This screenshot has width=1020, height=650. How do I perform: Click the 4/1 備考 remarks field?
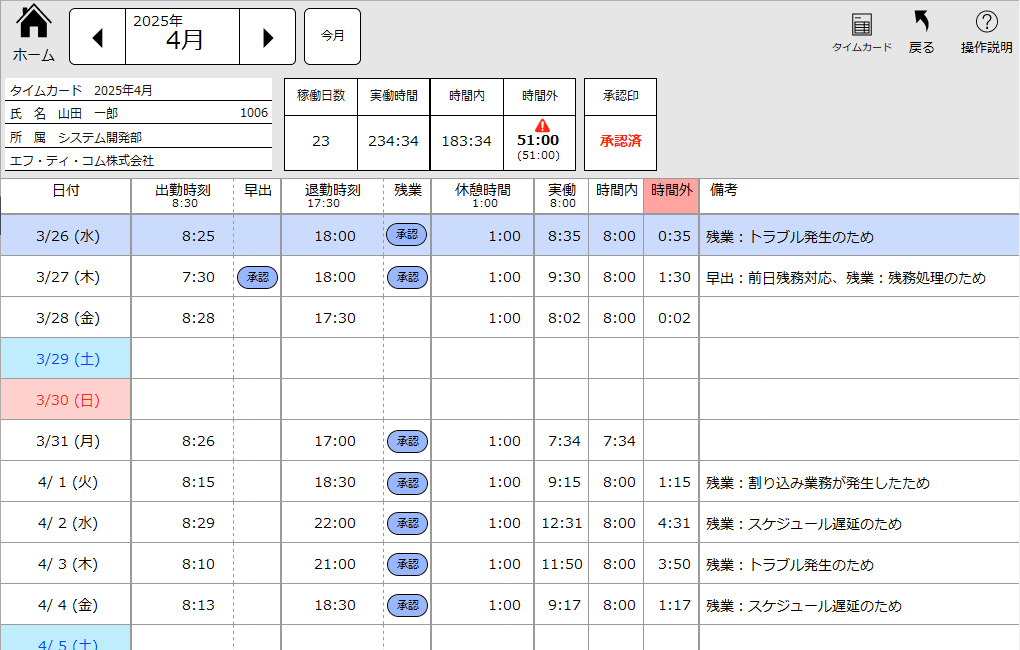(858, 482)
